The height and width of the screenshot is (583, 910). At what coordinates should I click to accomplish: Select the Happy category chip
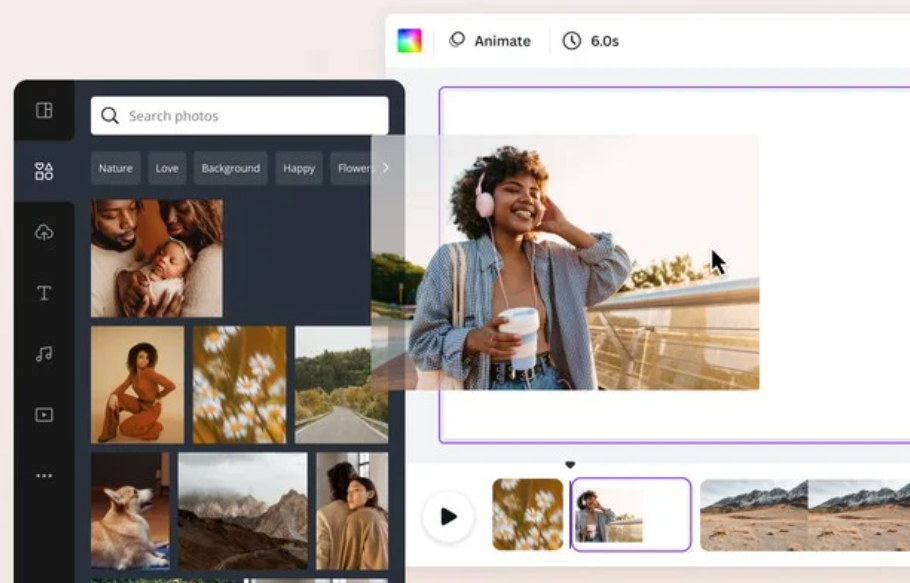(299, 168)
